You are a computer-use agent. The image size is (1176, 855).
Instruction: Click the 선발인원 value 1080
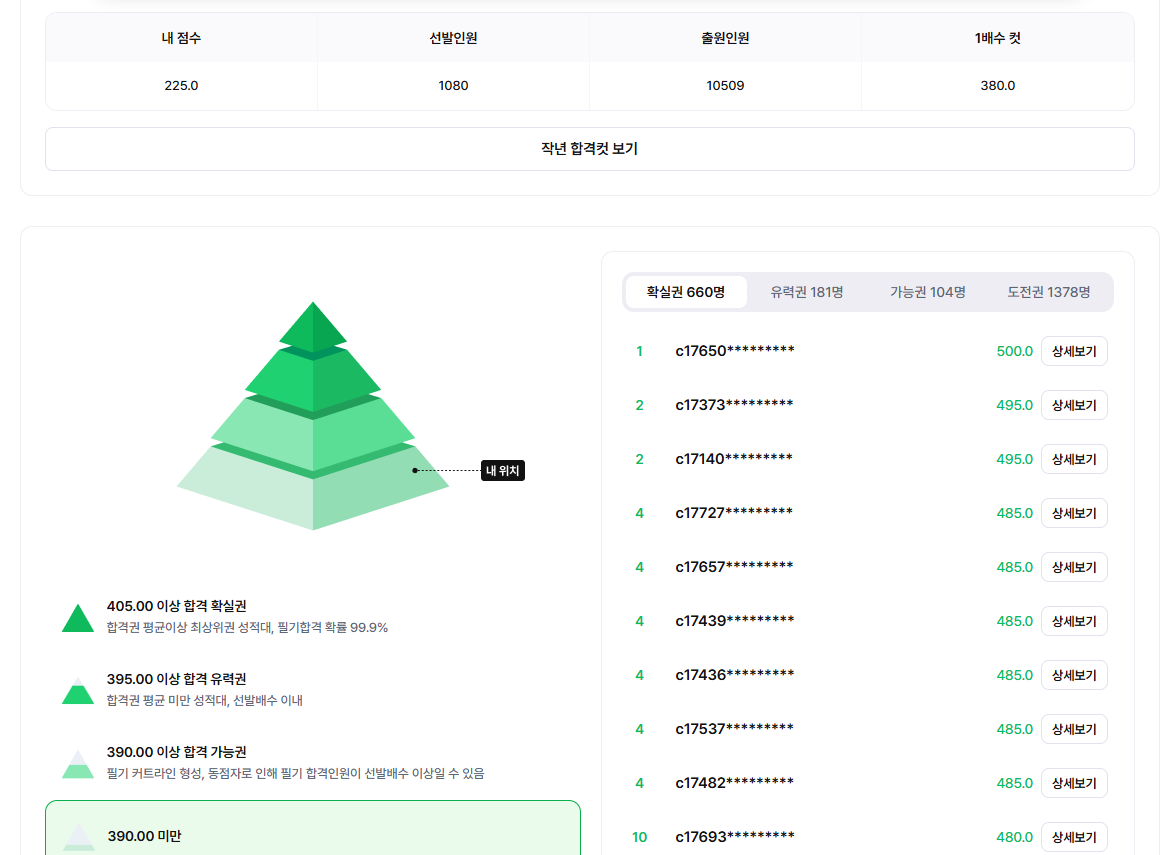pos(453,86)
